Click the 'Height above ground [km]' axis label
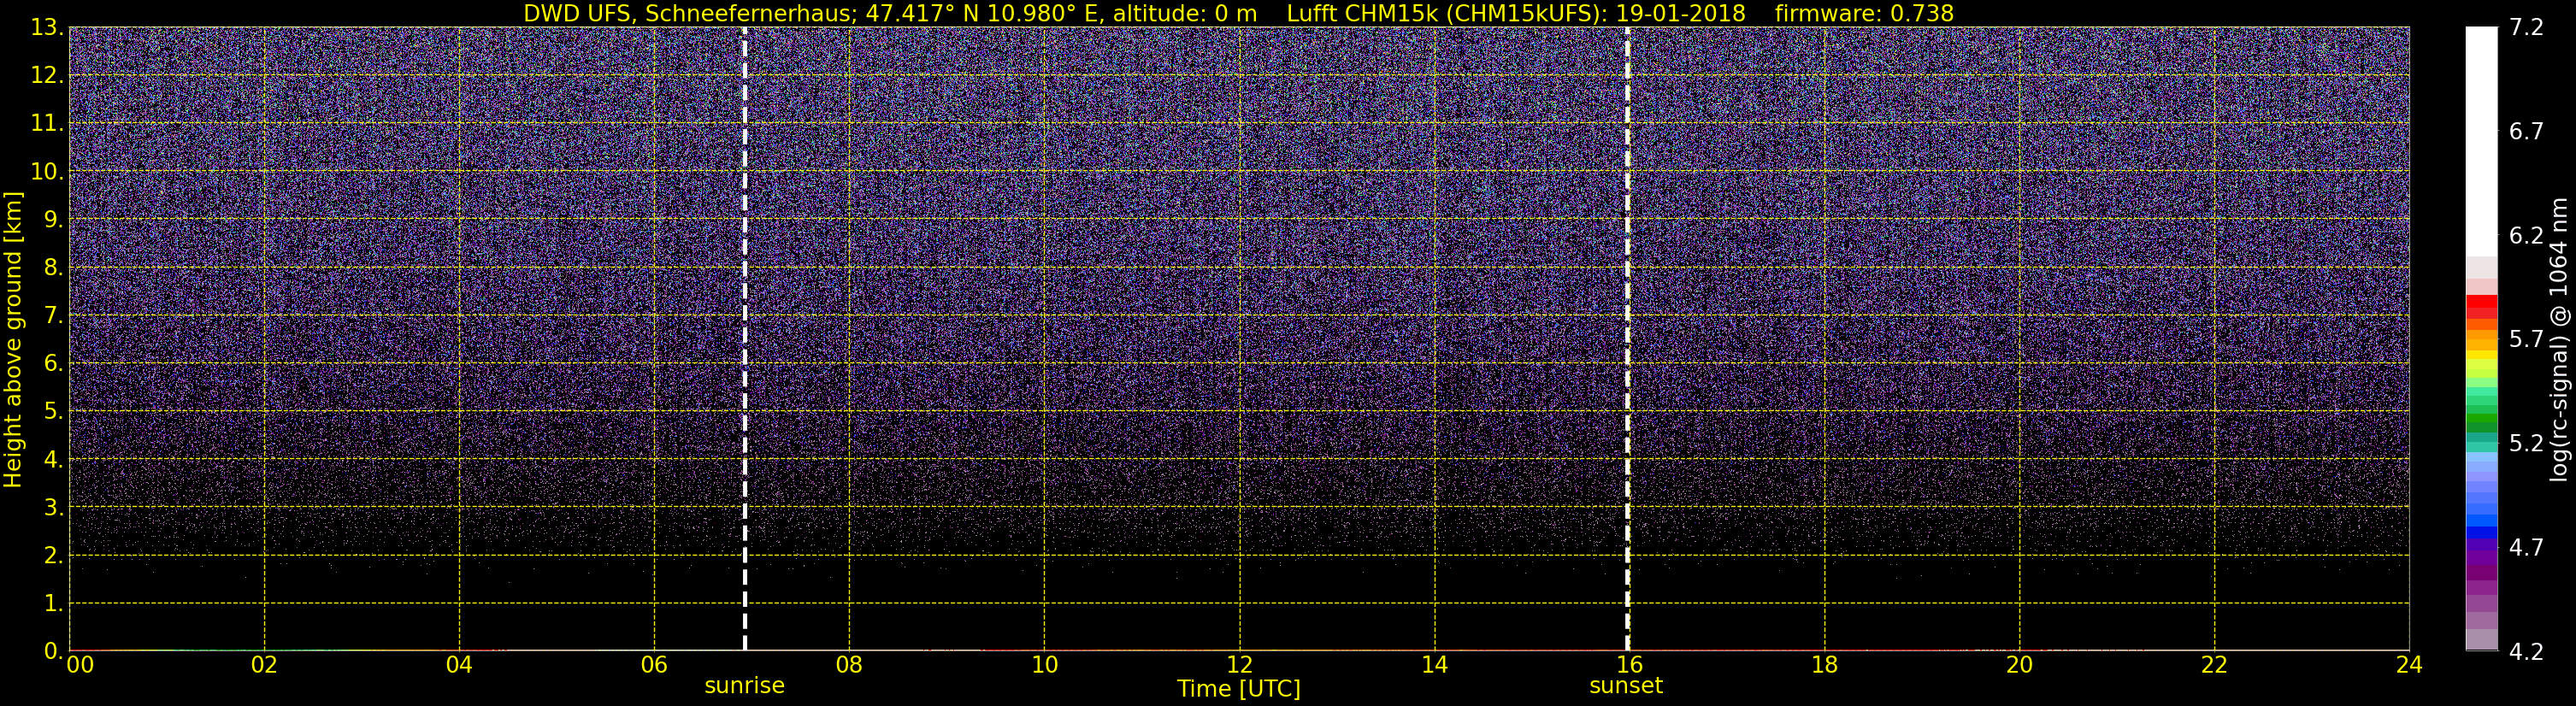This screenshot has width=2576, height=706. coord(13,339)
